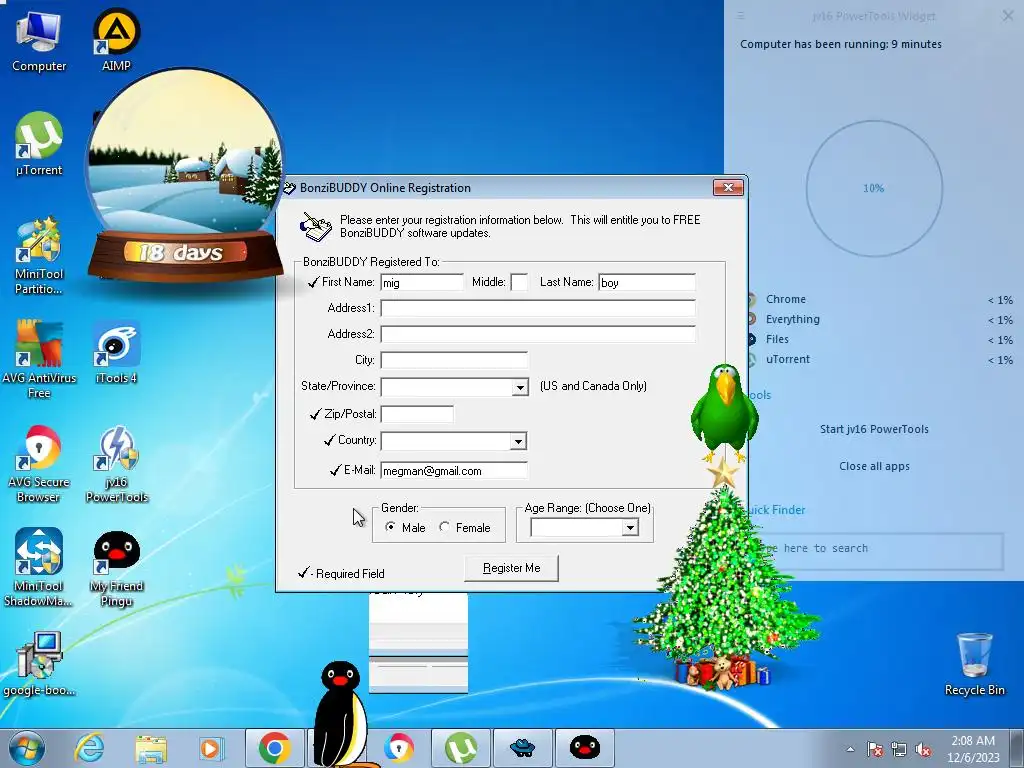Click the Windows Start orb
This screenshot has width=1024, height=768.
pyautogui.click(x=27, y=748)
